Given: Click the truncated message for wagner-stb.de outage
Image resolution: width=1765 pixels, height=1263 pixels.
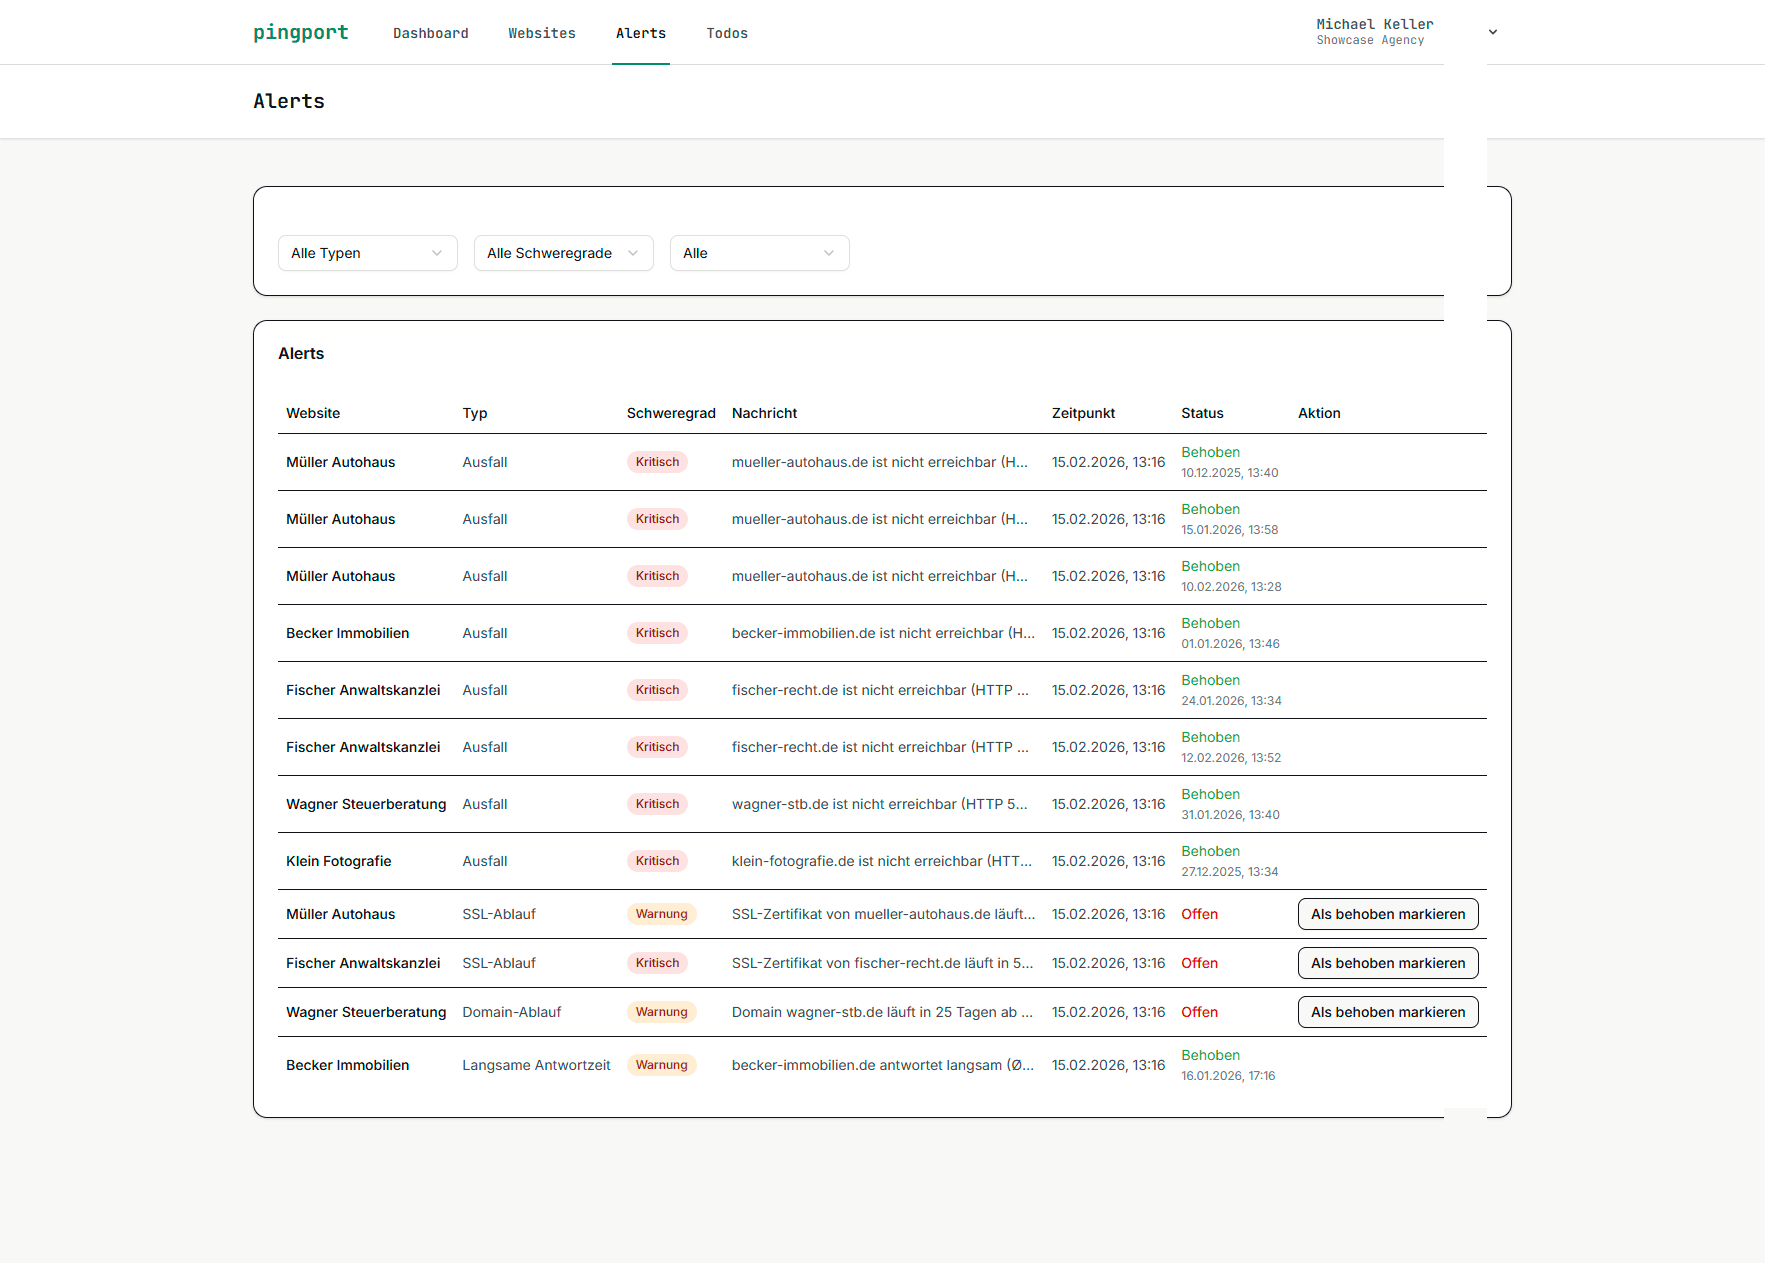Looking at the screenshot, I should 880,803.
